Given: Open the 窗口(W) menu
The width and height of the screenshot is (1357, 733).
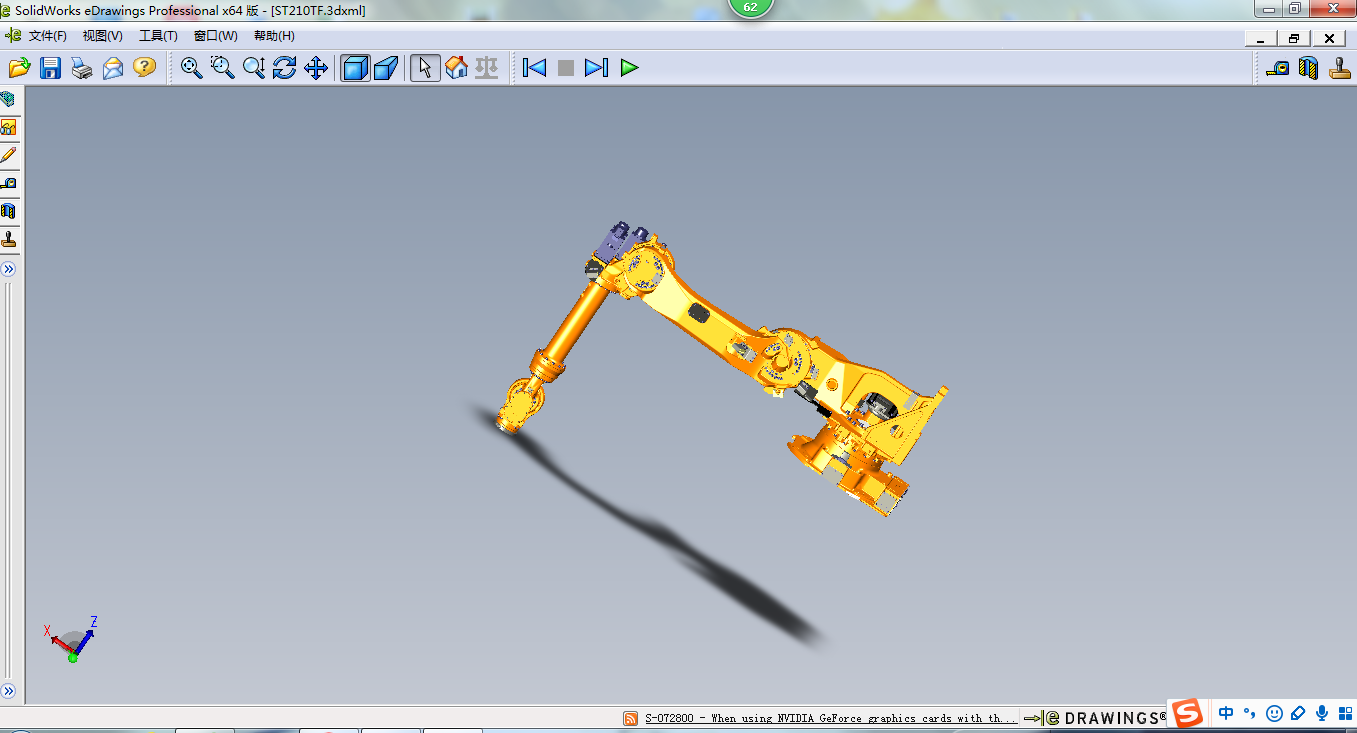Looking at the screenshot, I should [x=213, y=35].
